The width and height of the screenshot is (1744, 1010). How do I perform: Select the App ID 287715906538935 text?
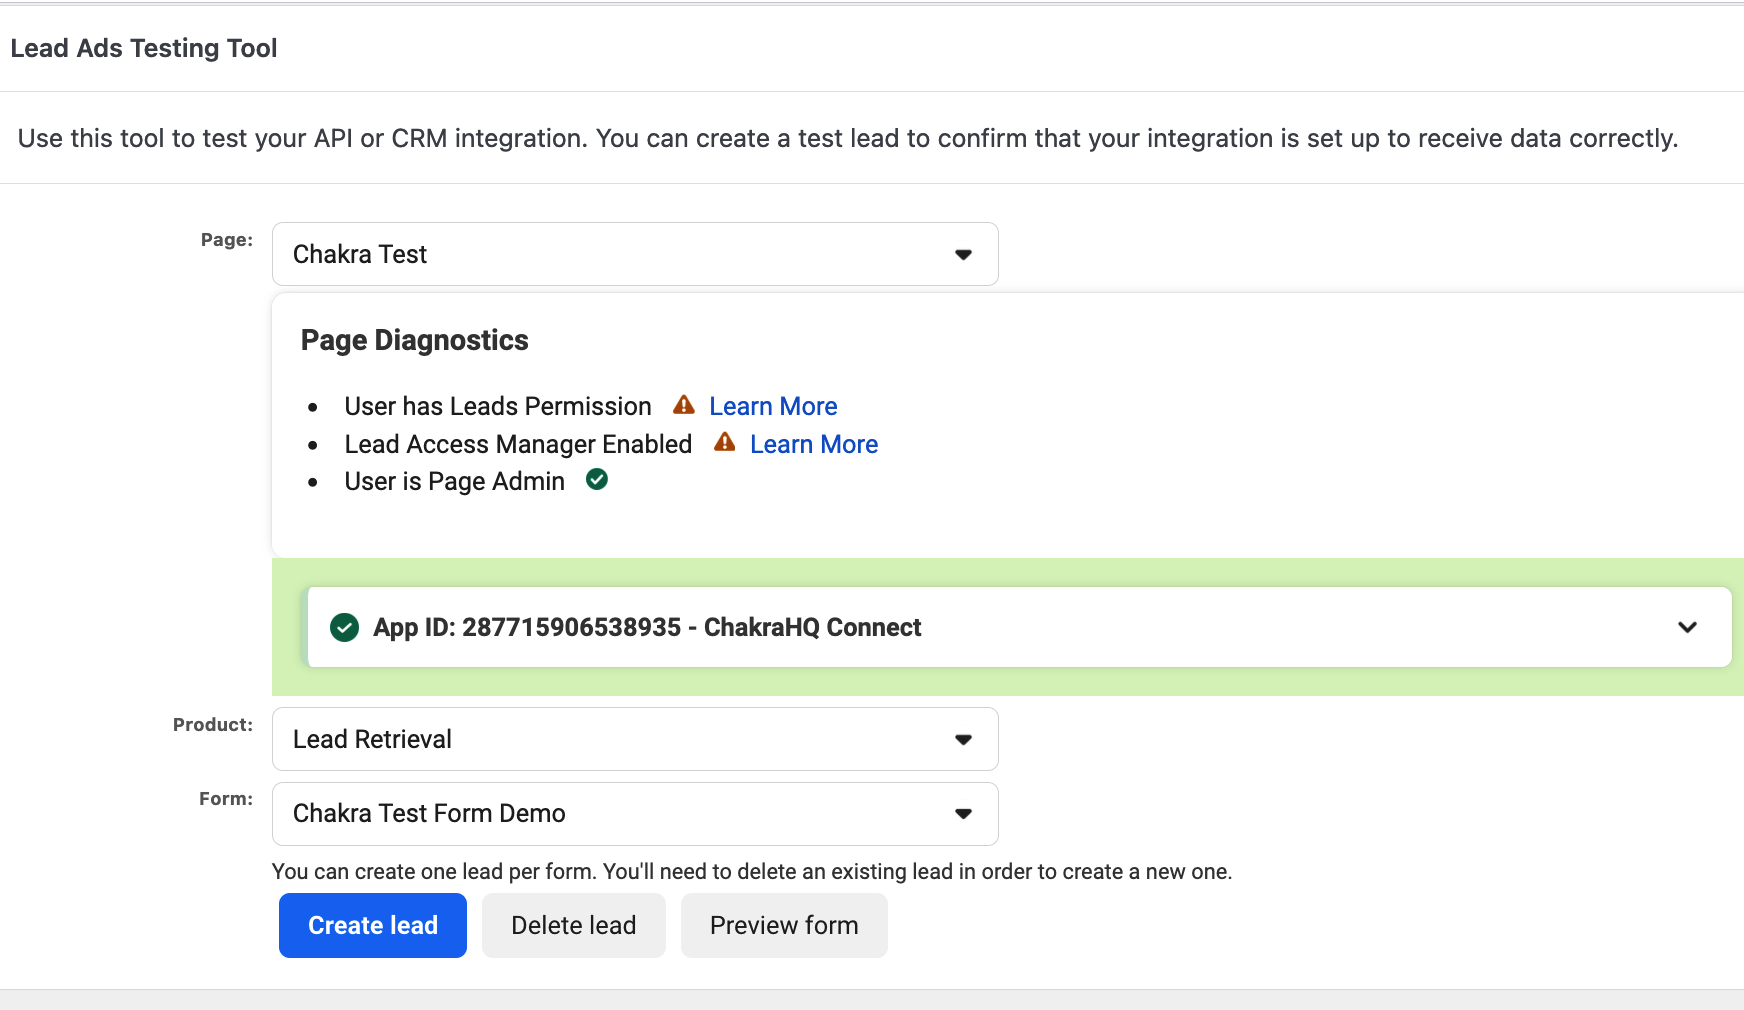(x=571, y=627)
